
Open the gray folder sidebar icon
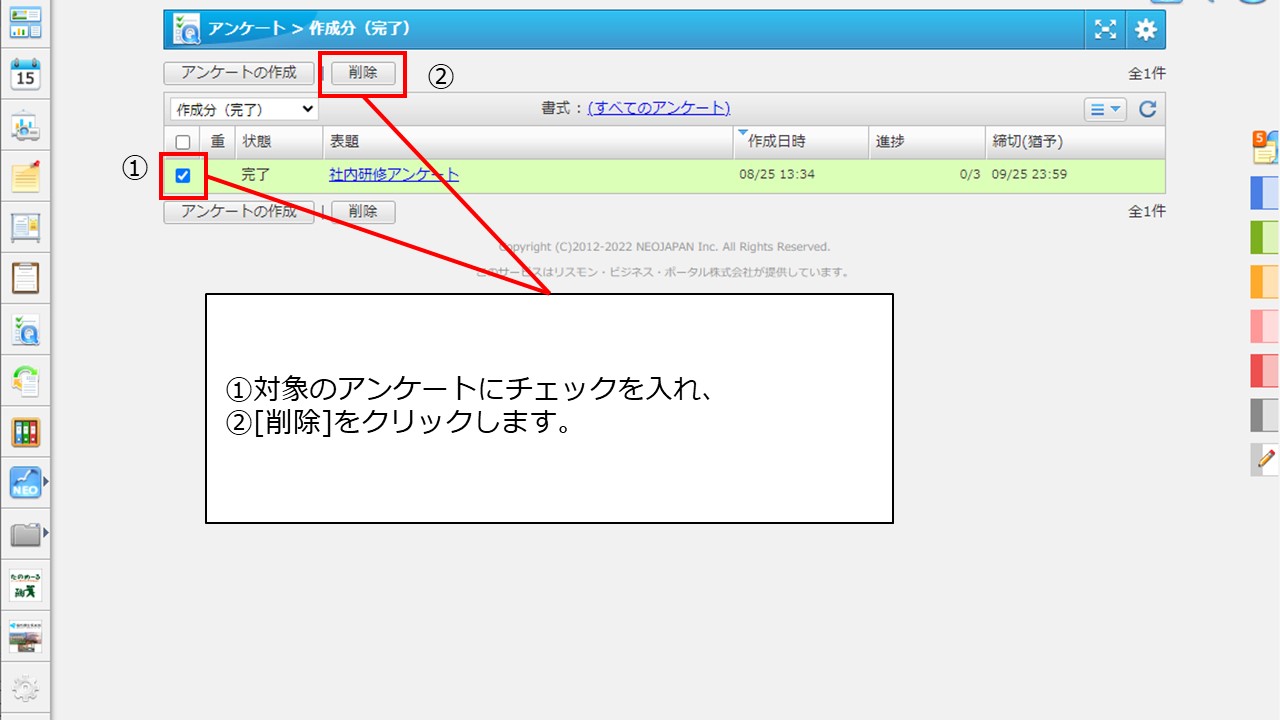[25, 534]
